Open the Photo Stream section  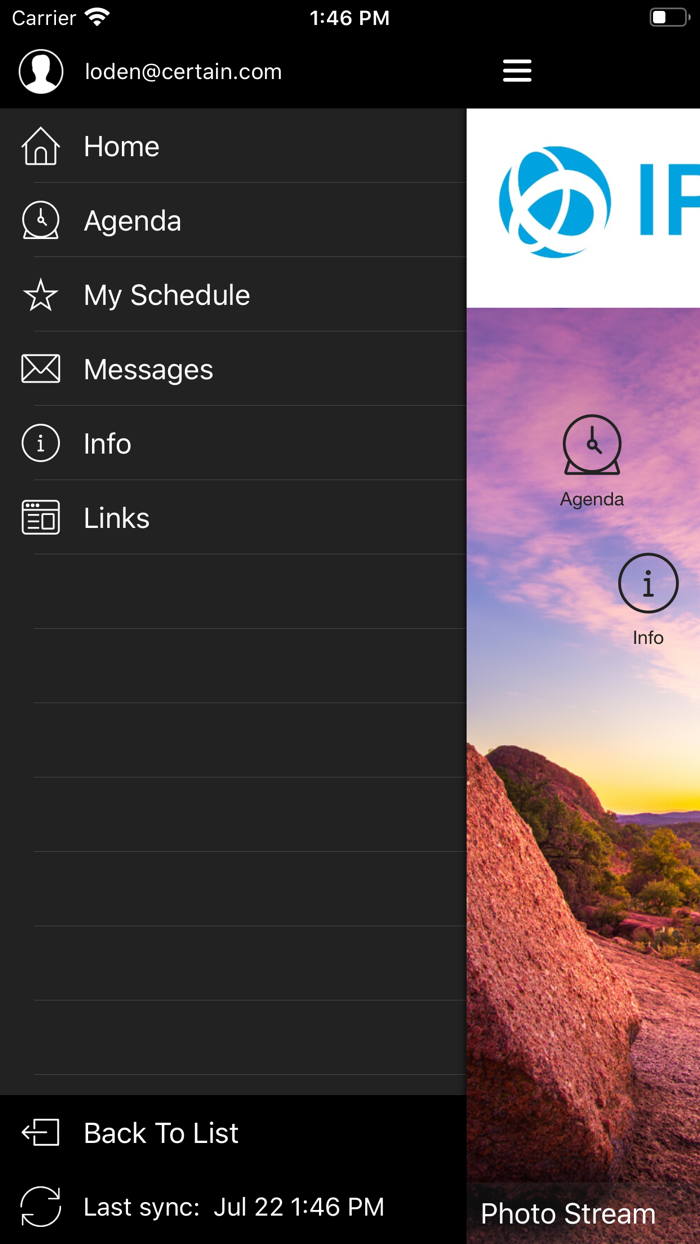[x=583, y=1214]
